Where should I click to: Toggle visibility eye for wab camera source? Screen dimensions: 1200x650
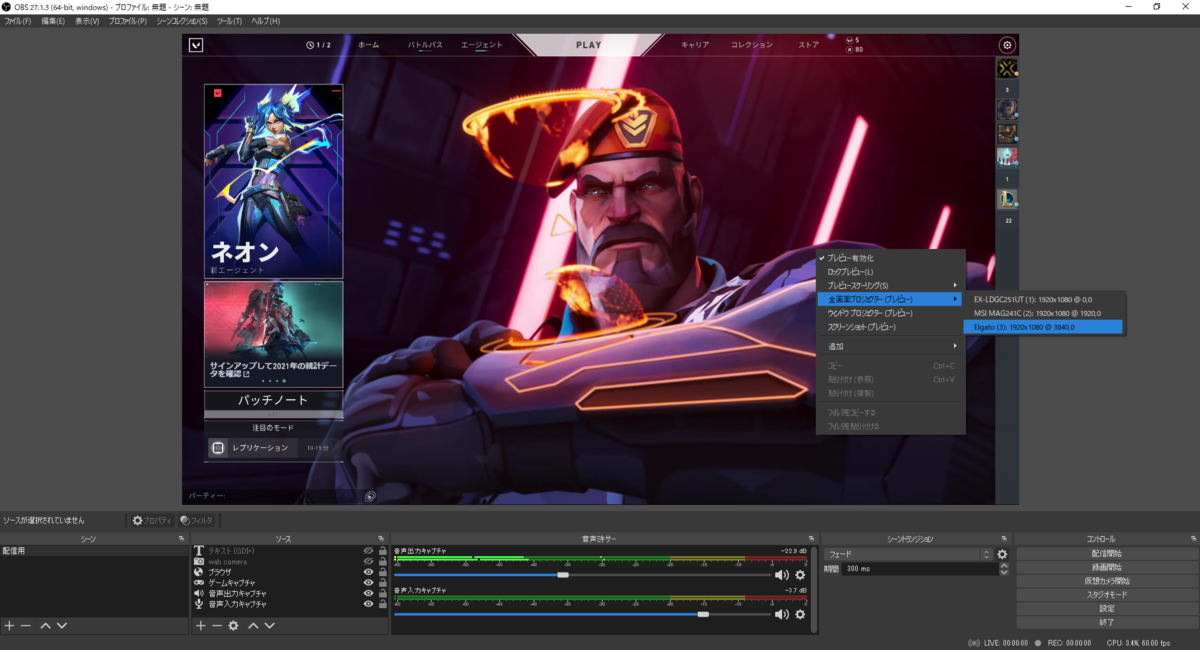(x=368, y=561)
